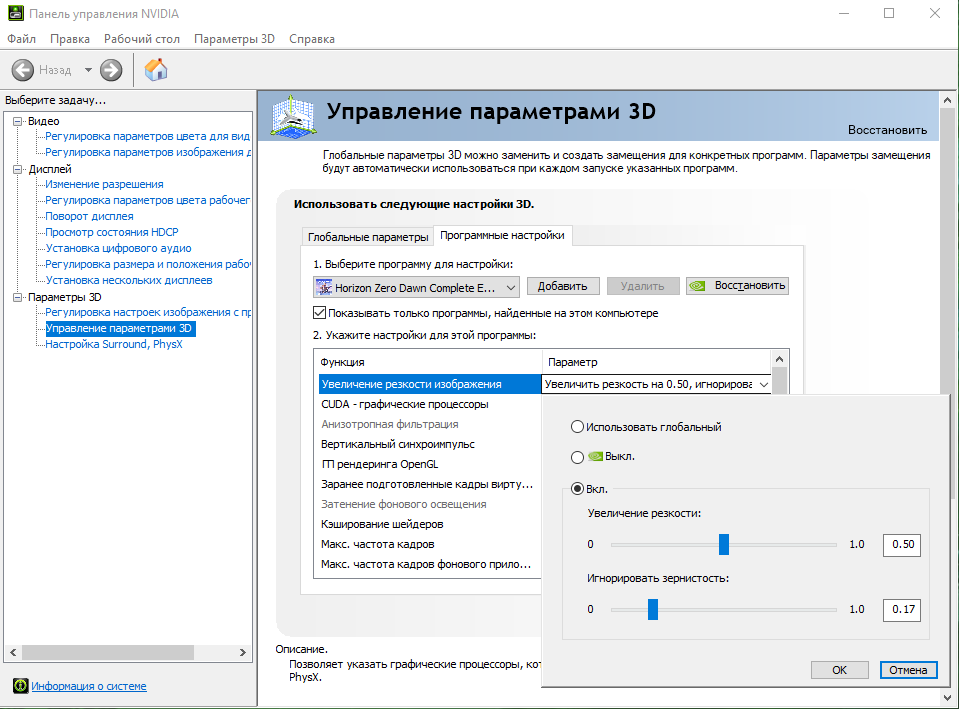Open the Рабочий стол menu
The image size is (959, 709).
pyautogui.click(x=141, y=39)
